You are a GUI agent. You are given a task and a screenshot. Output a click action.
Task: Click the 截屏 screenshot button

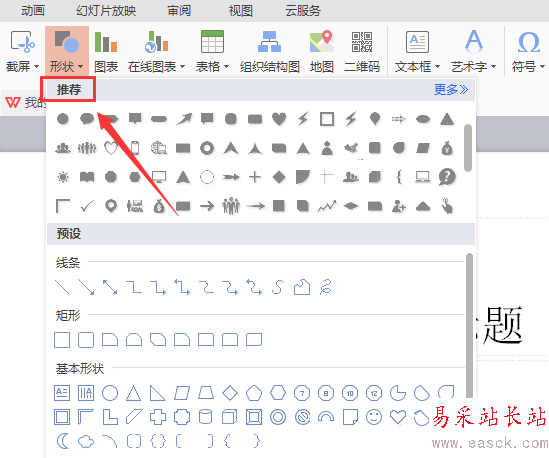[22, 51]
